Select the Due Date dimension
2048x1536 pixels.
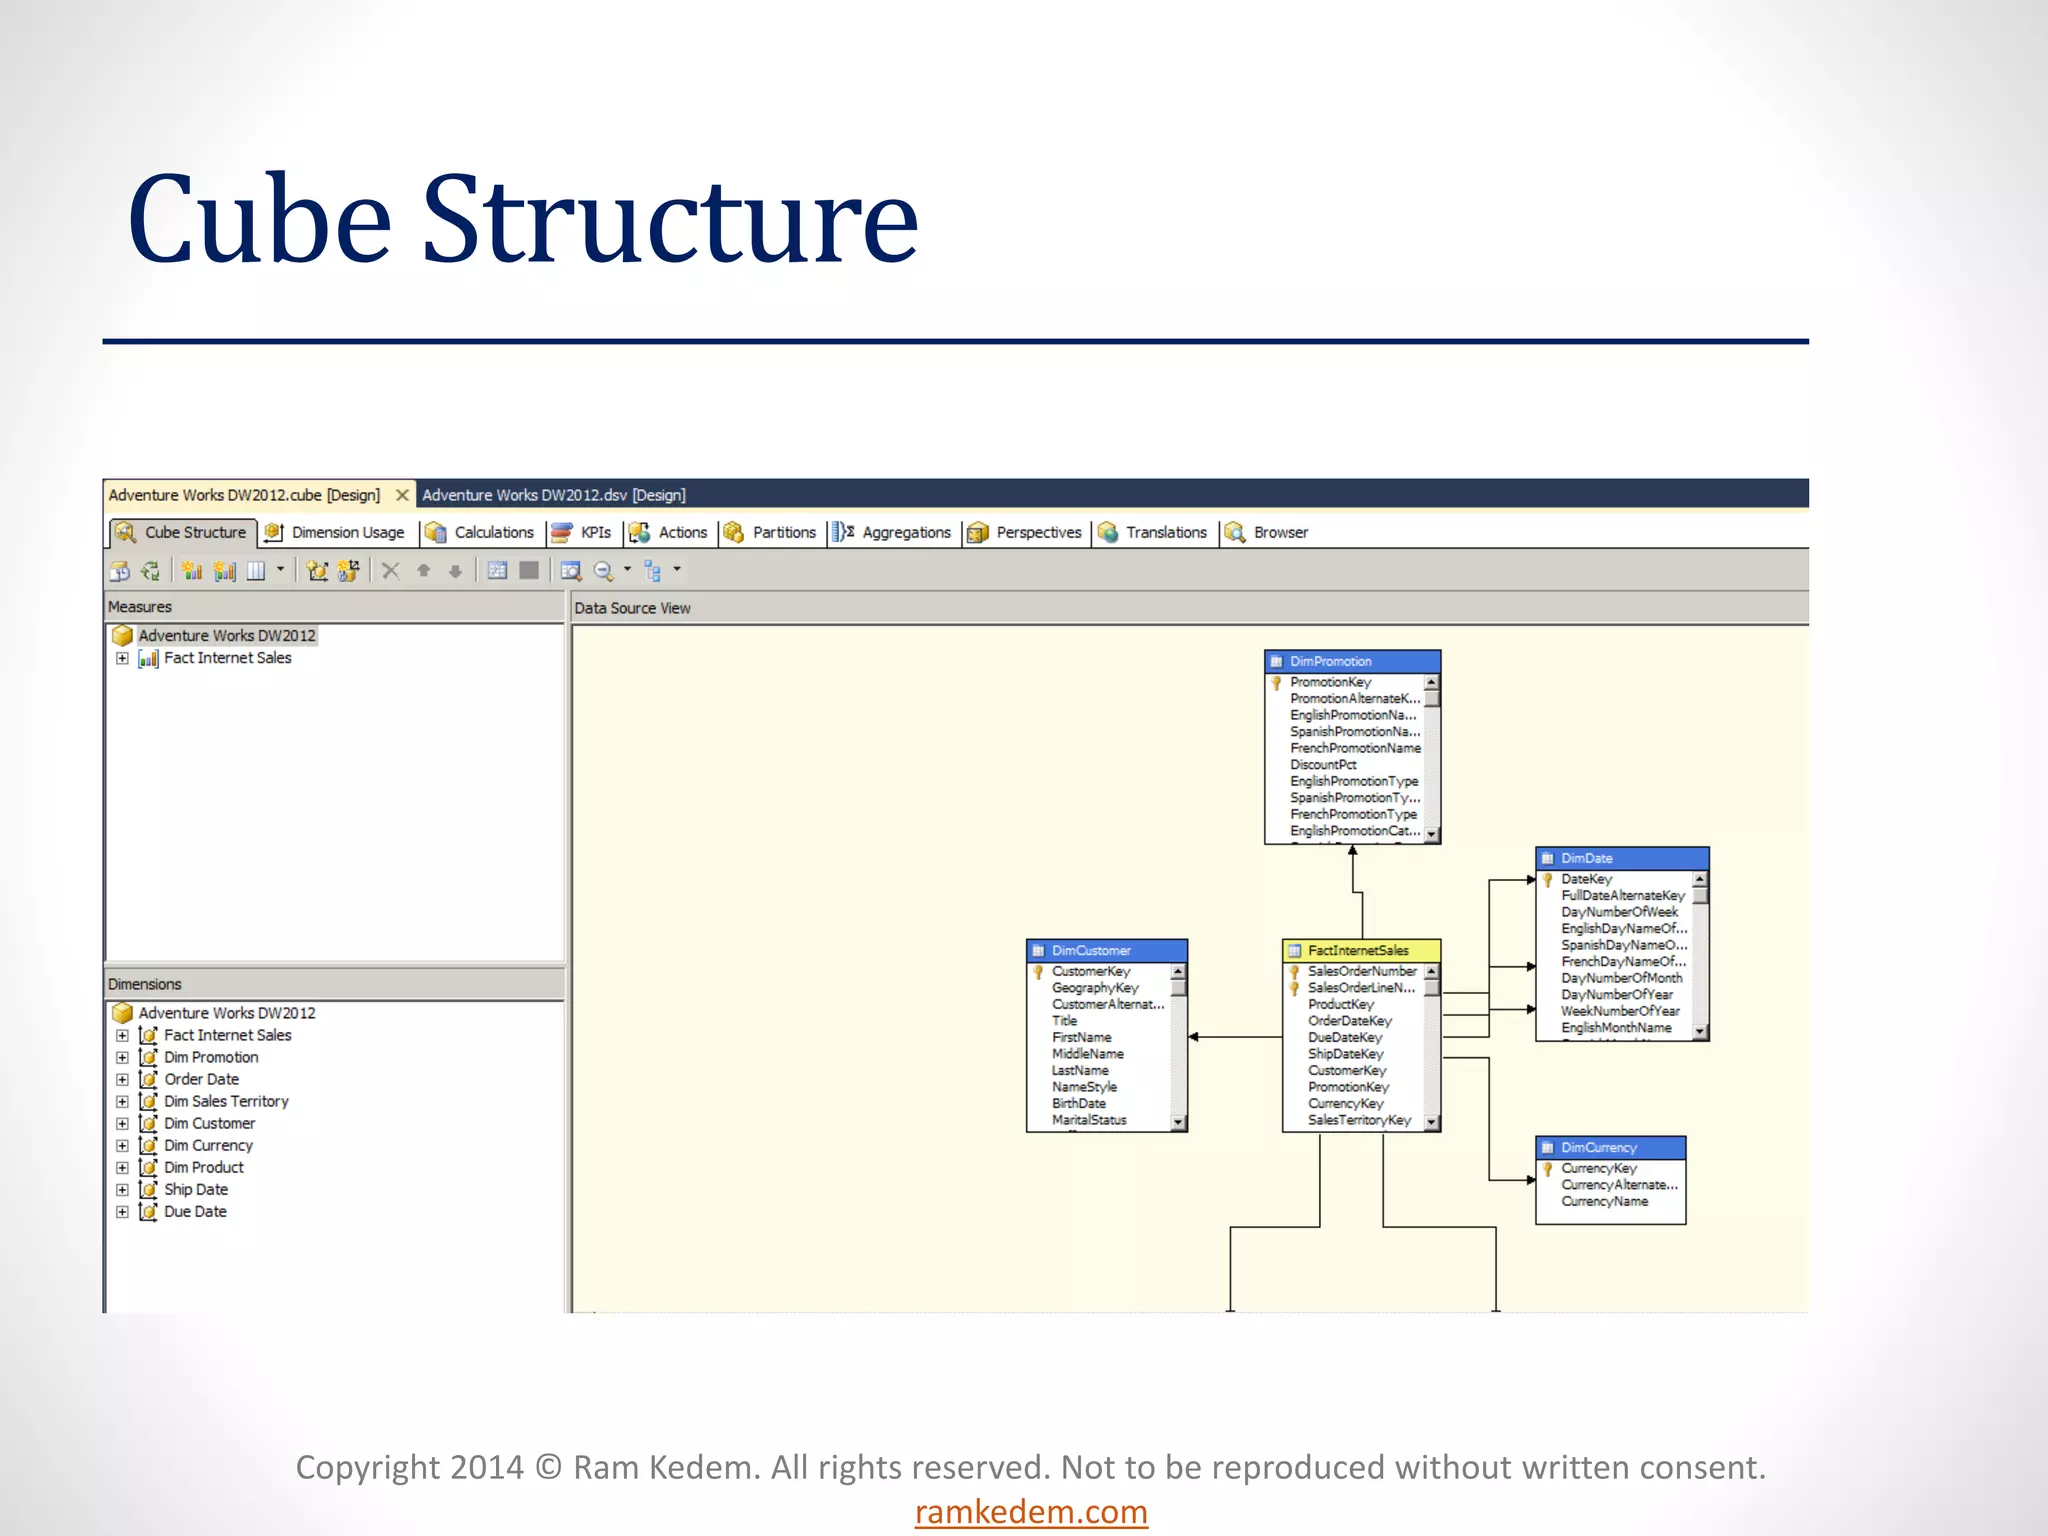195,1211
